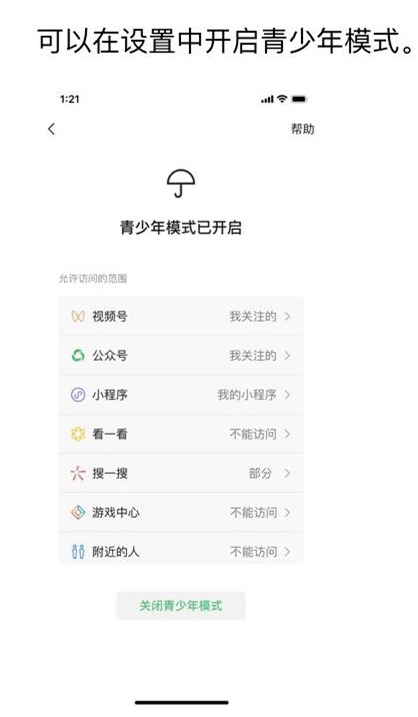Click the 视频号 butterfly icon
This screenshot has height=717, width=418.
[78, 316]
